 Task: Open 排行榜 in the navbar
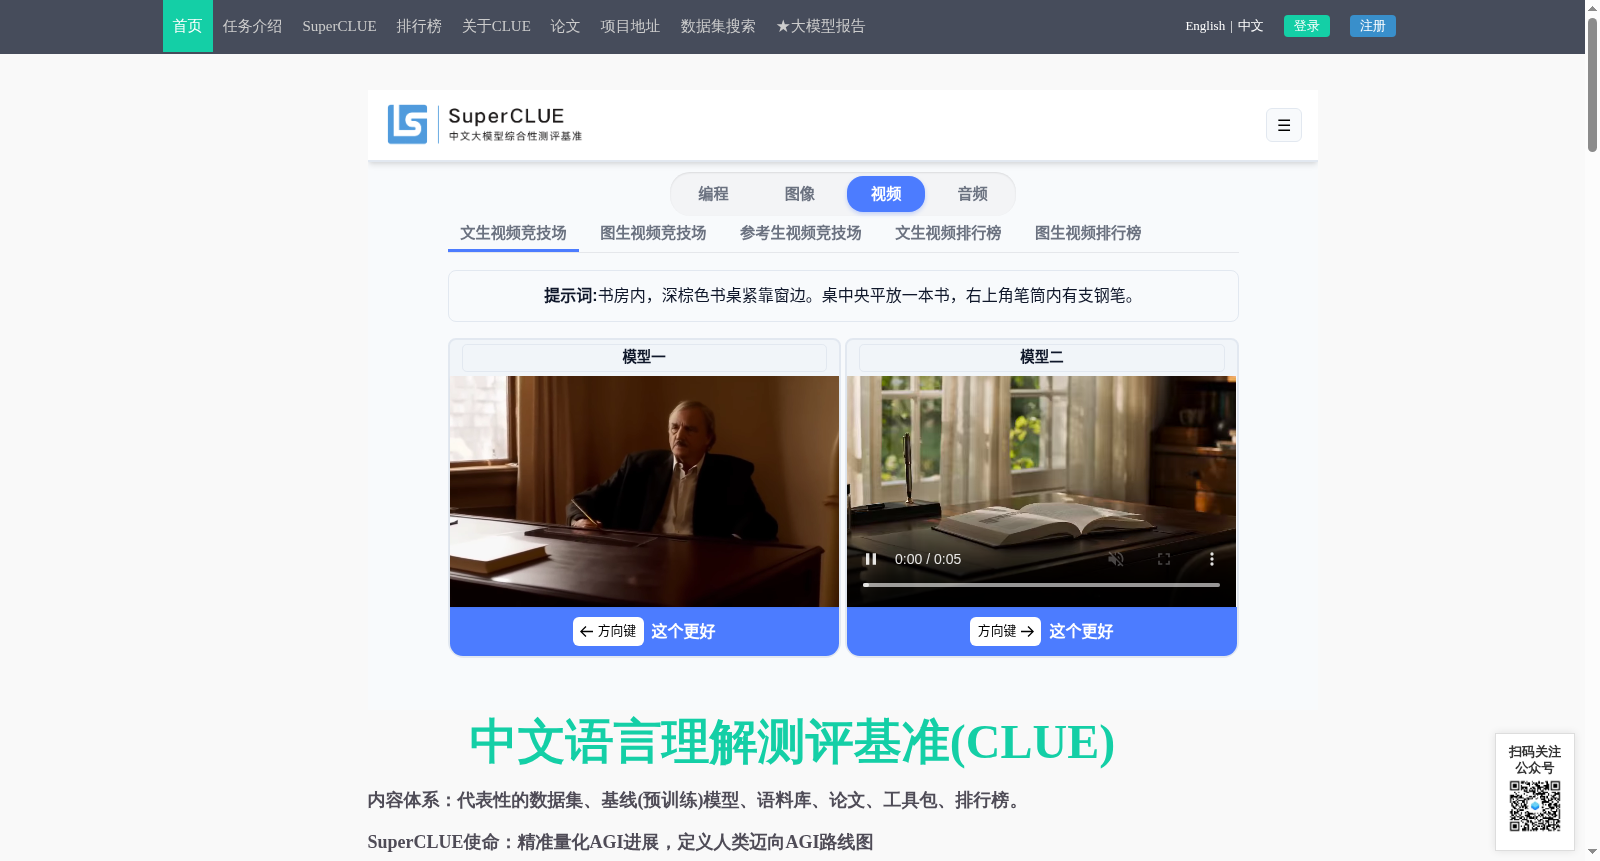point(419,26)
